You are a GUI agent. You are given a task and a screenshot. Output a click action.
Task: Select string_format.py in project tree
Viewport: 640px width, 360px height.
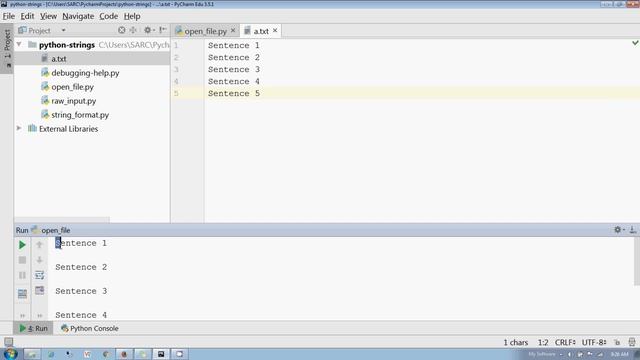coord(80,115)
